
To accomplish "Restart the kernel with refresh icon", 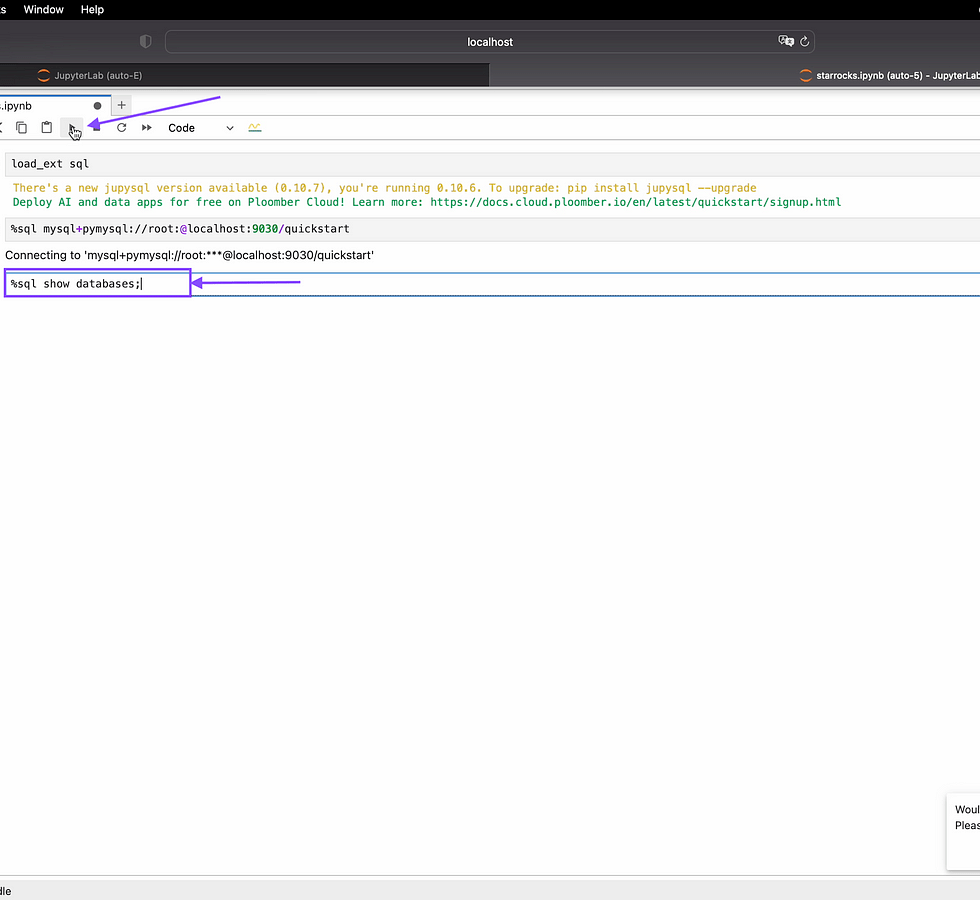I will pos(121,128).
